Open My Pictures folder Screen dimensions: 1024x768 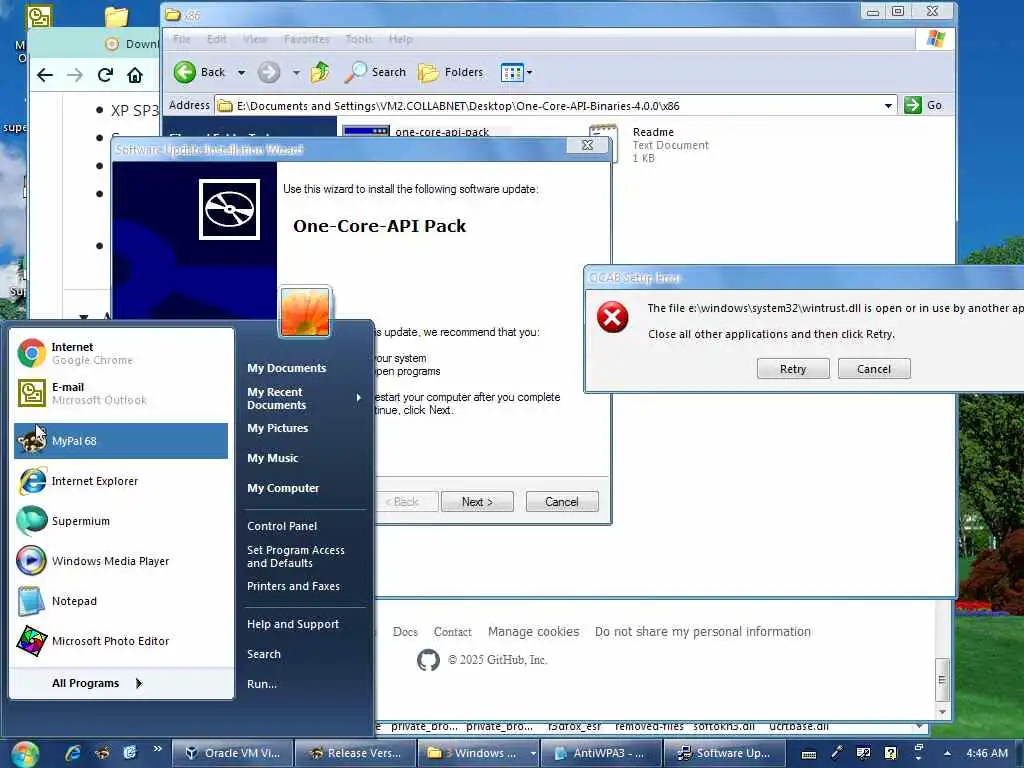278,428
